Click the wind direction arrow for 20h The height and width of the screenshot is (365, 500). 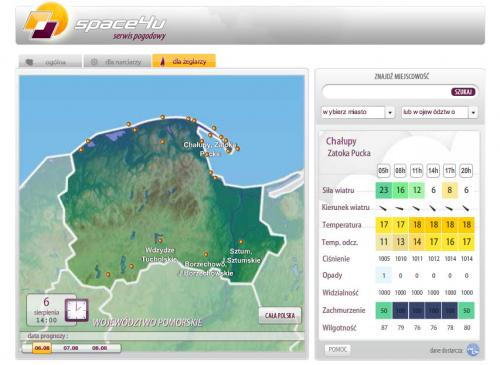(466, 208)
